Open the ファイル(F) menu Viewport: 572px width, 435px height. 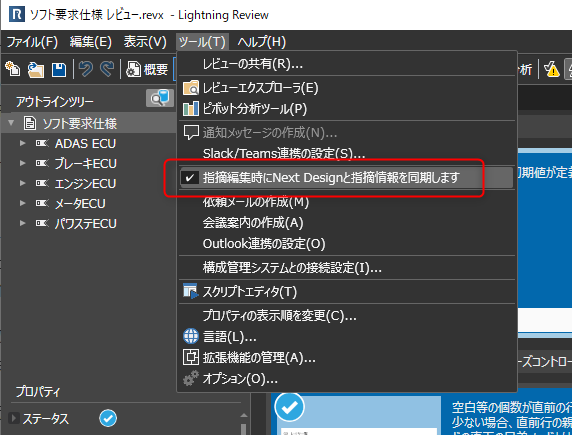32,42
